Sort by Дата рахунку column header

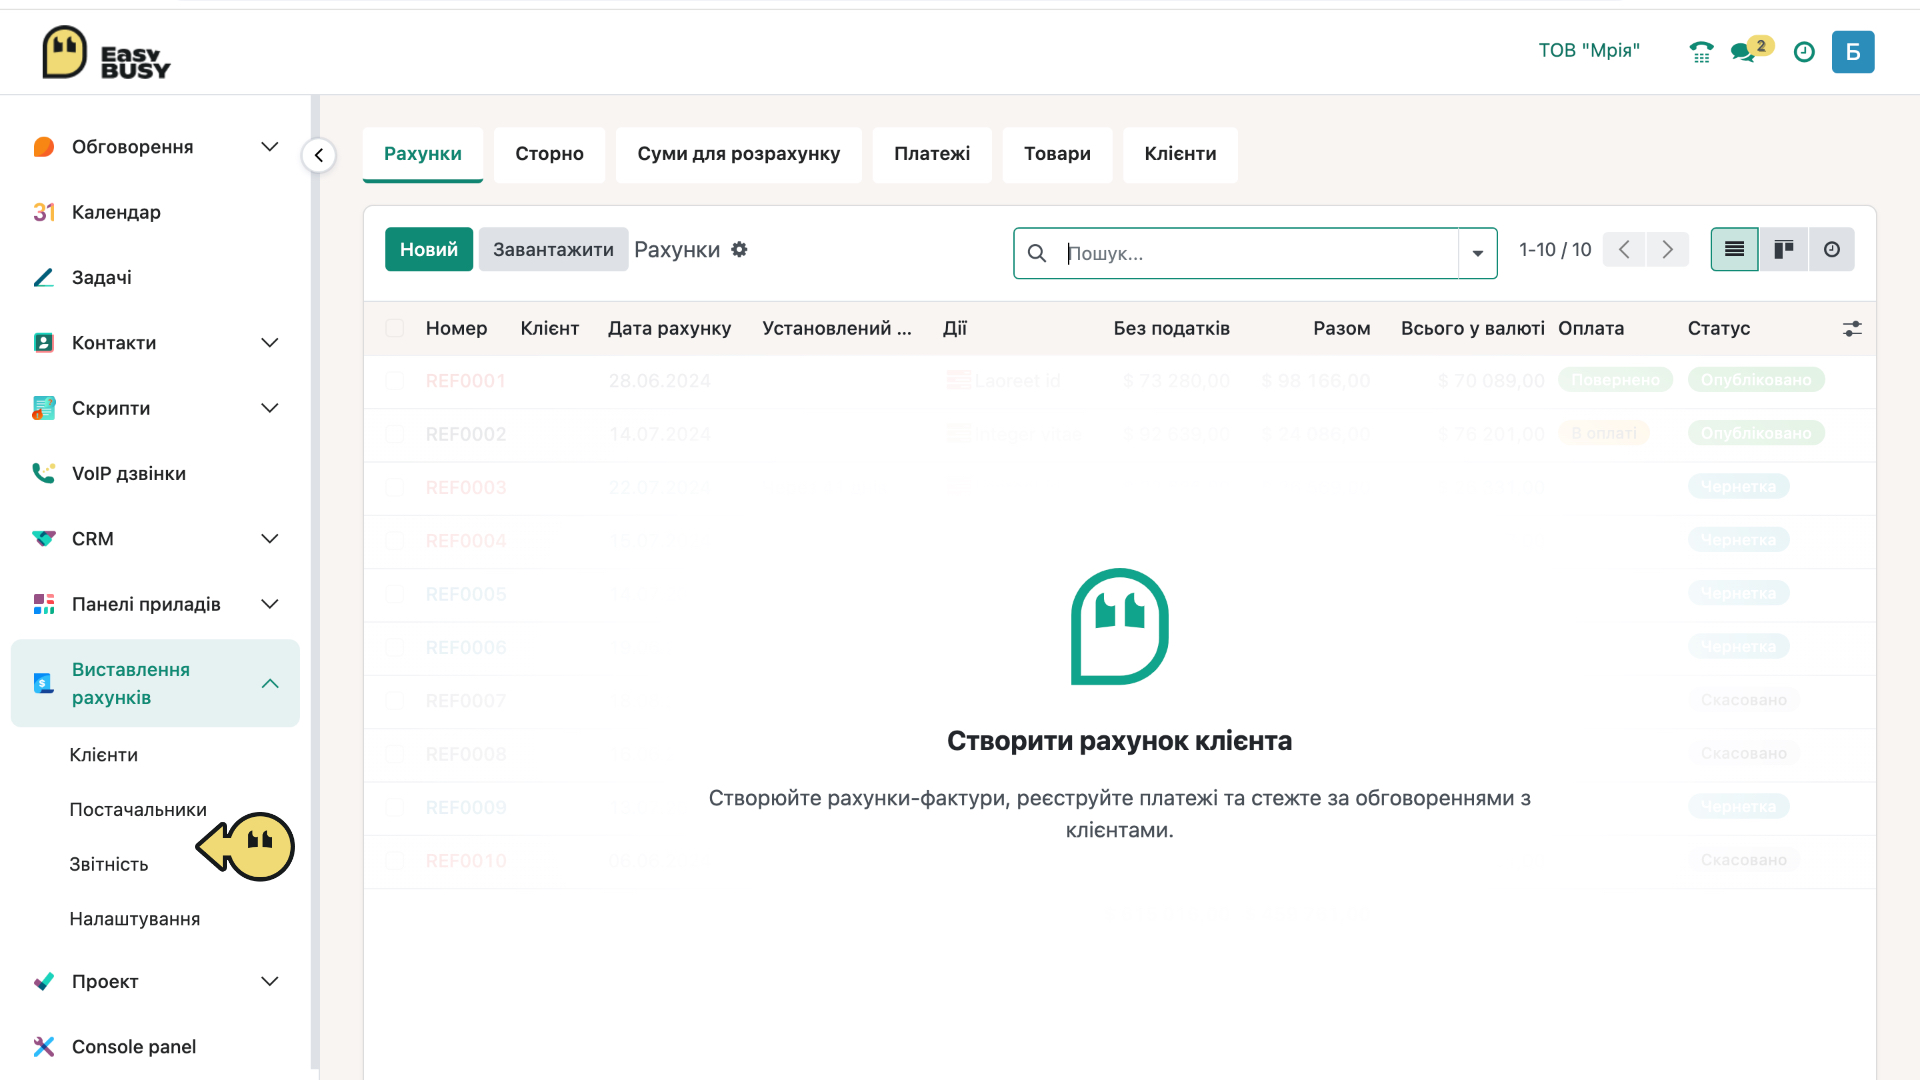669,328
